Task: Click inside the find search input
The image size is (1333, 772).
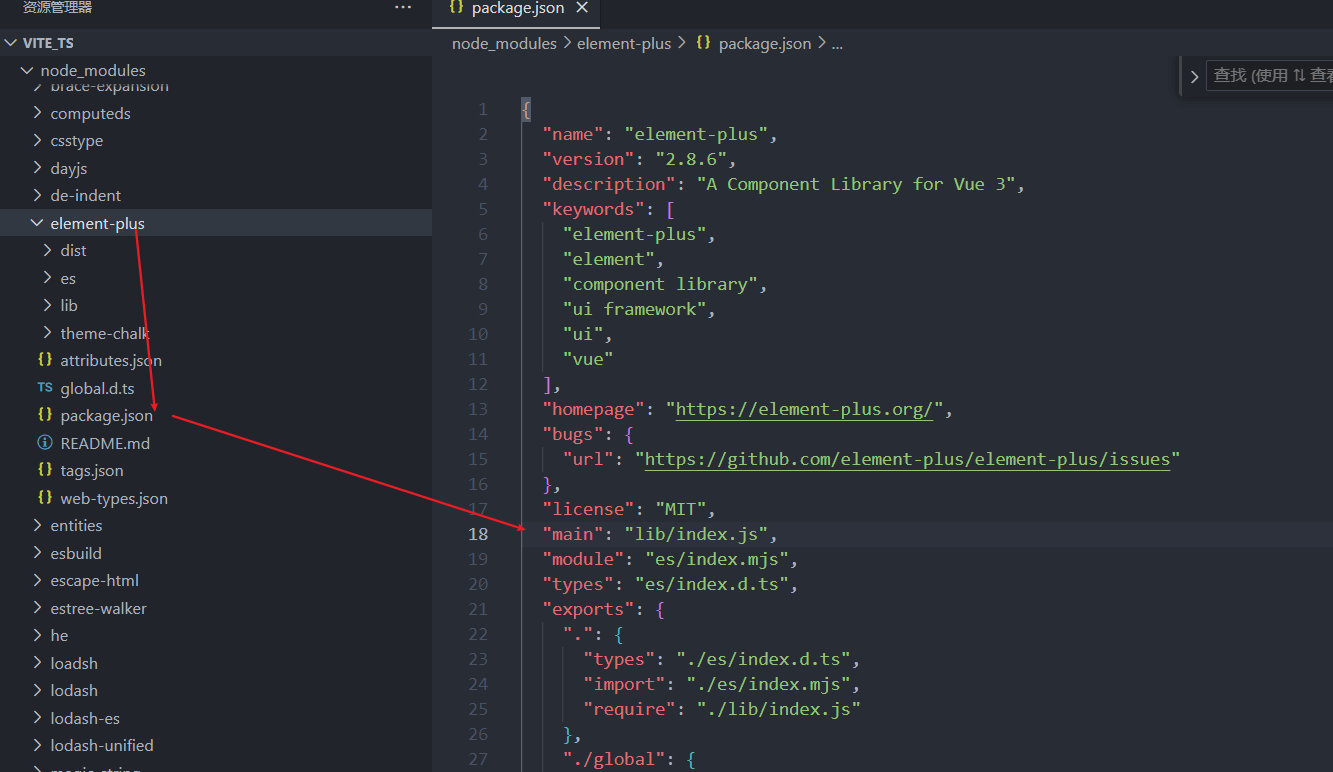Action: (1270, 75)
